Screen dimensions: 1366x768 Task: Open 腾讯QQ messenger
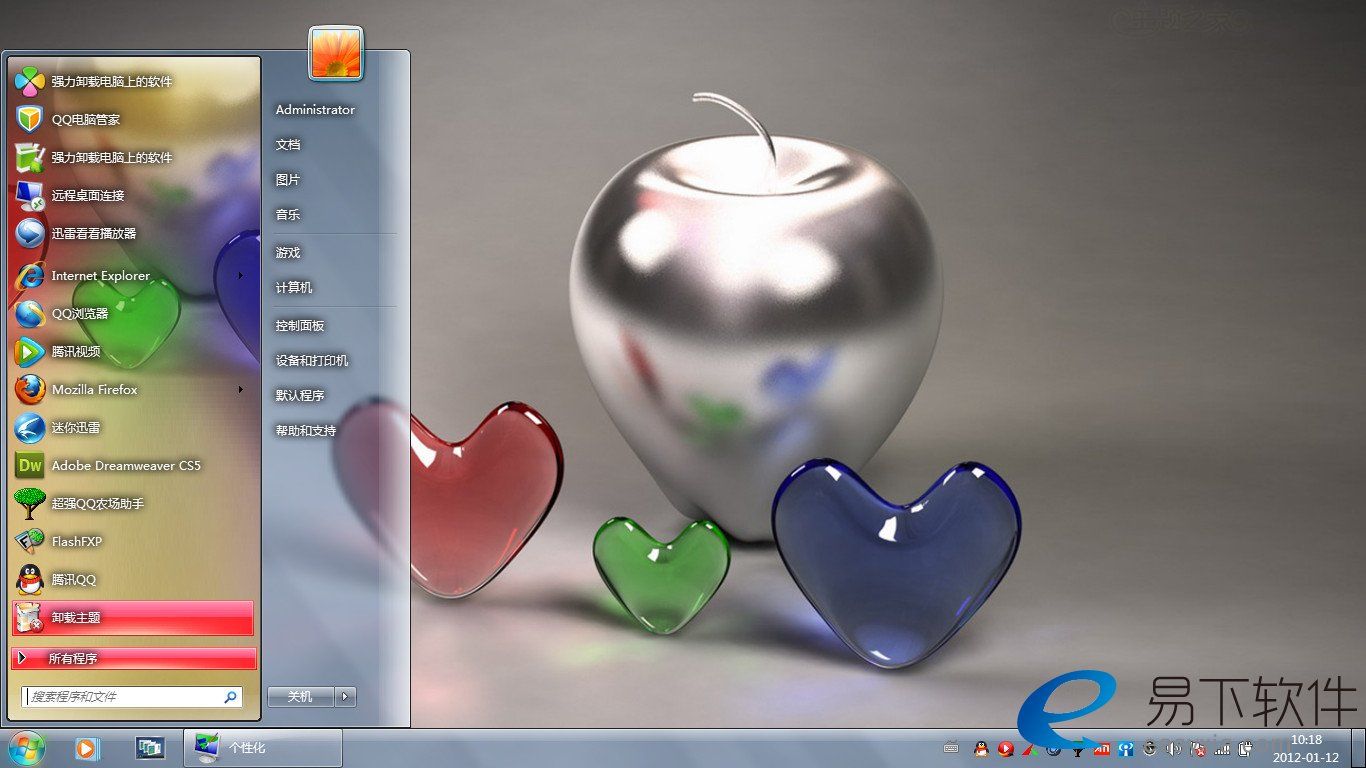[x=132, y=579]
